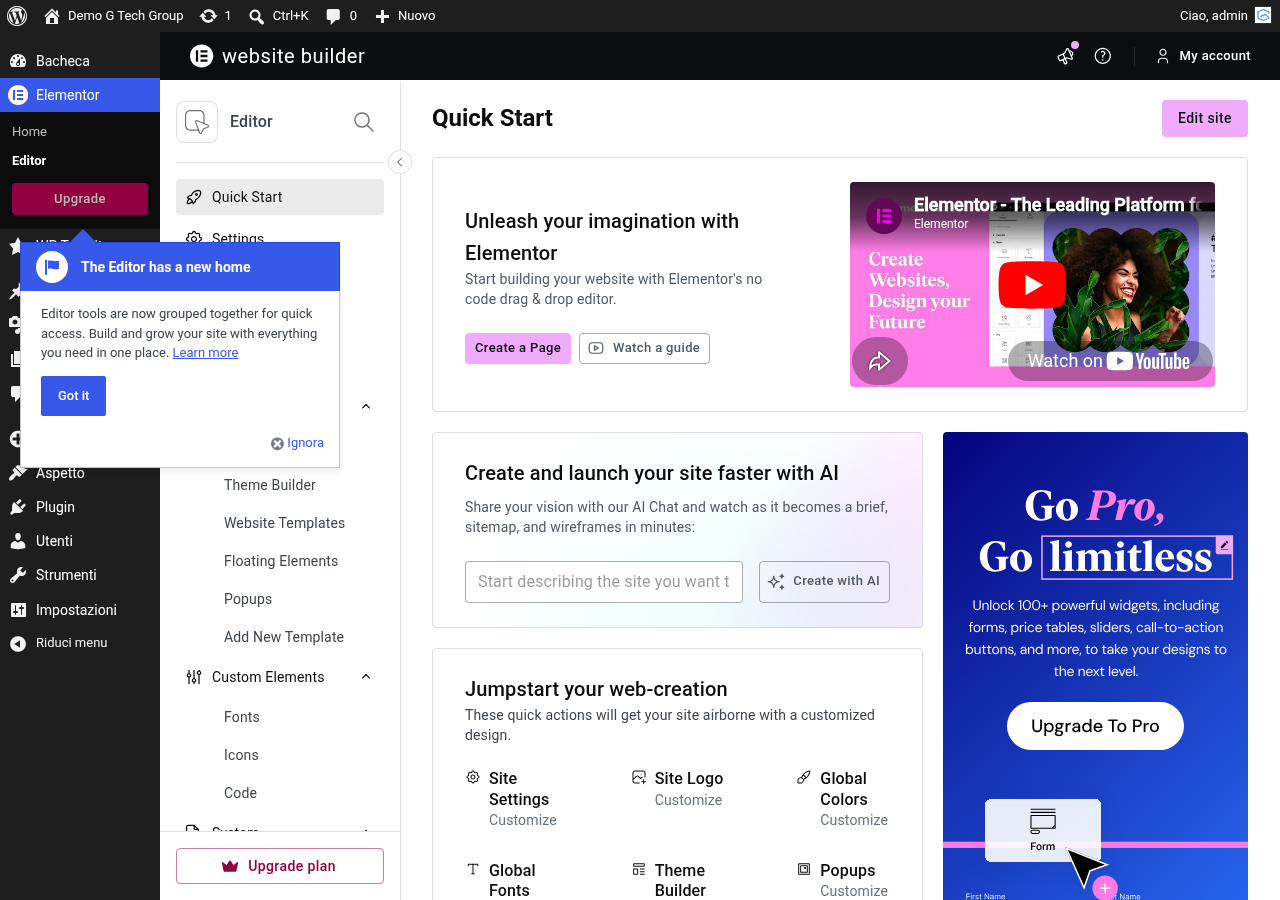The width and height of the screenshot is (1280, 900).
Task: Open Site Logo quick action
Action: [x=677, y=788]
